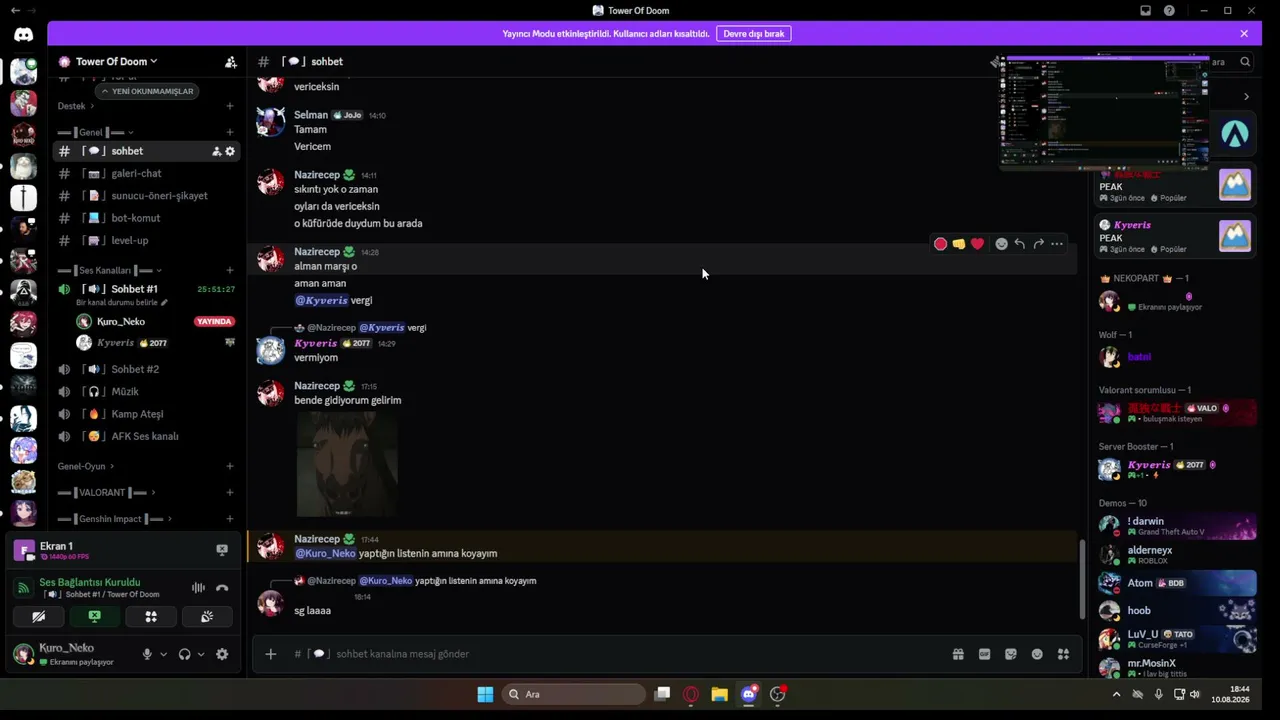
Task: Disconnect from voice with hang-up icon
Action: [222, 588]
